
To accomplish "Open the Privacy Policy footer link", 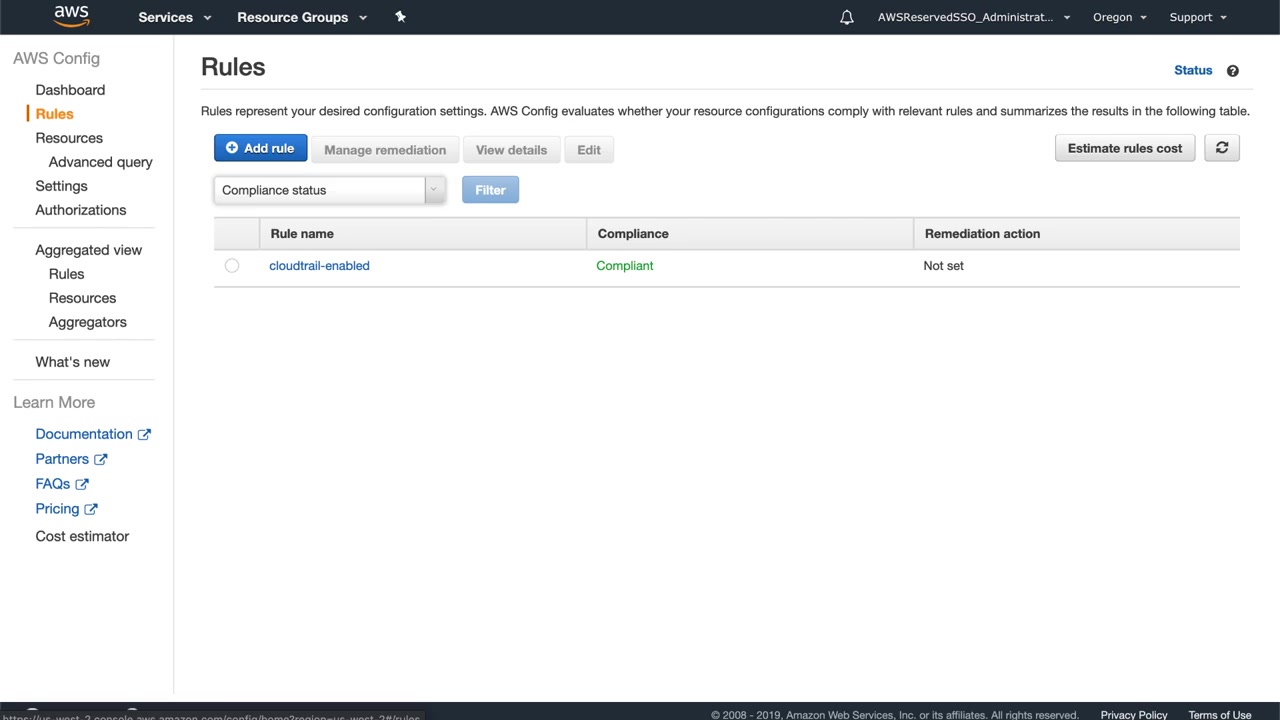I will pos(1134,715).
